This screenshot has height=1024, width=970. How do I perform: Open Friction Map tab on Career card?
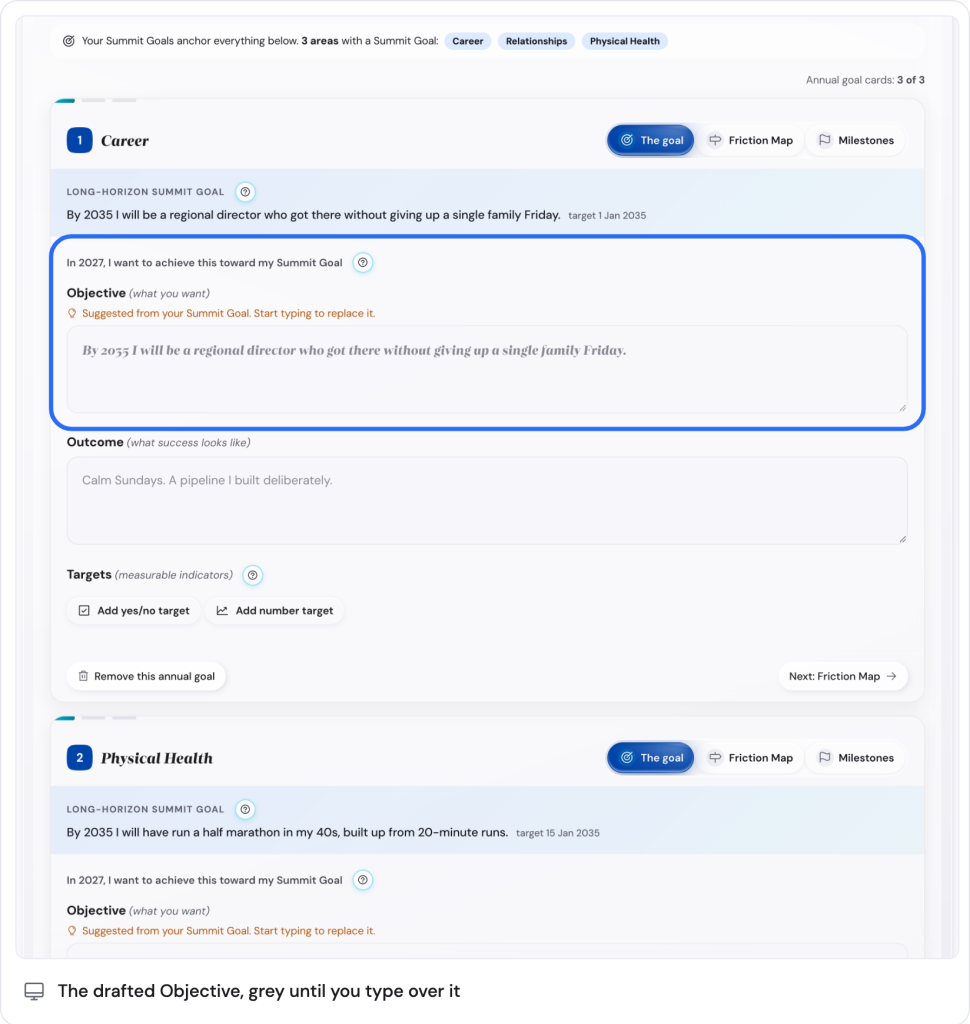click(751, 140)
